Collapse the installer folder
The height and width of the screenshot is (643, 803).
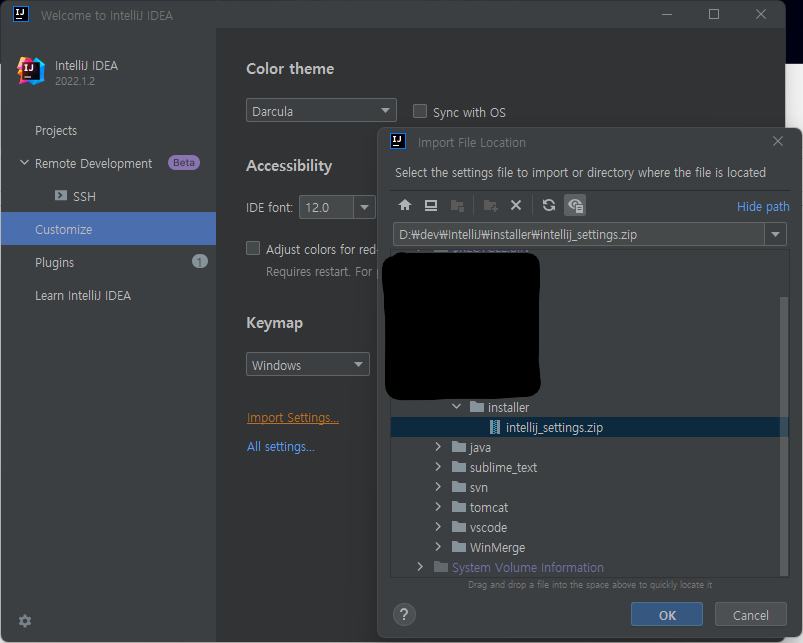click(x=456, y=406)
